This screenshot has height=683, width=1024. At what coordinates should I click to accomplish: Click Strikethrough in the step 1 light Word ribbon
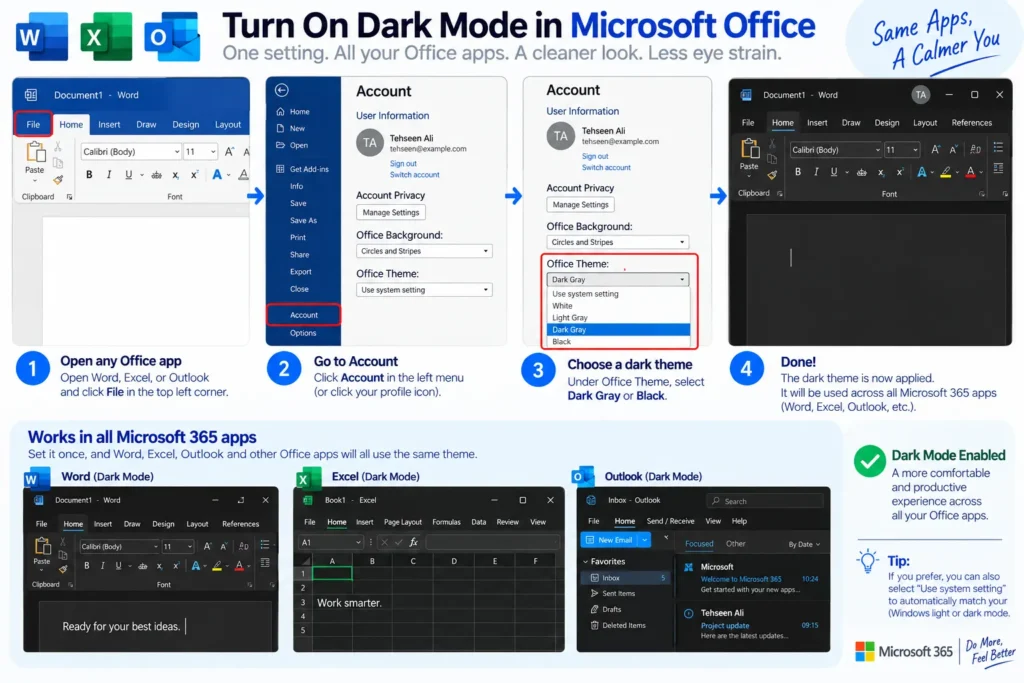[156, 175]
